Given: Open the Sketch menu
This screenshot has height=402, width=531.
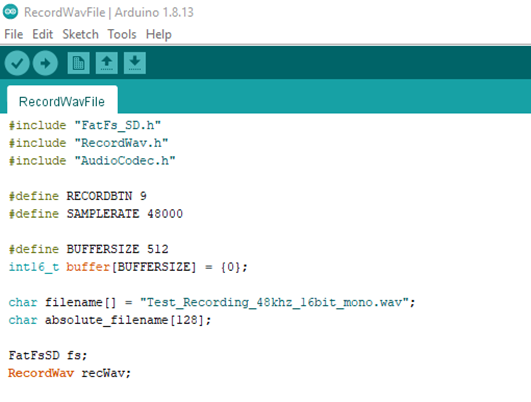Looking at the screenshot, I should [x=80, y=34].
